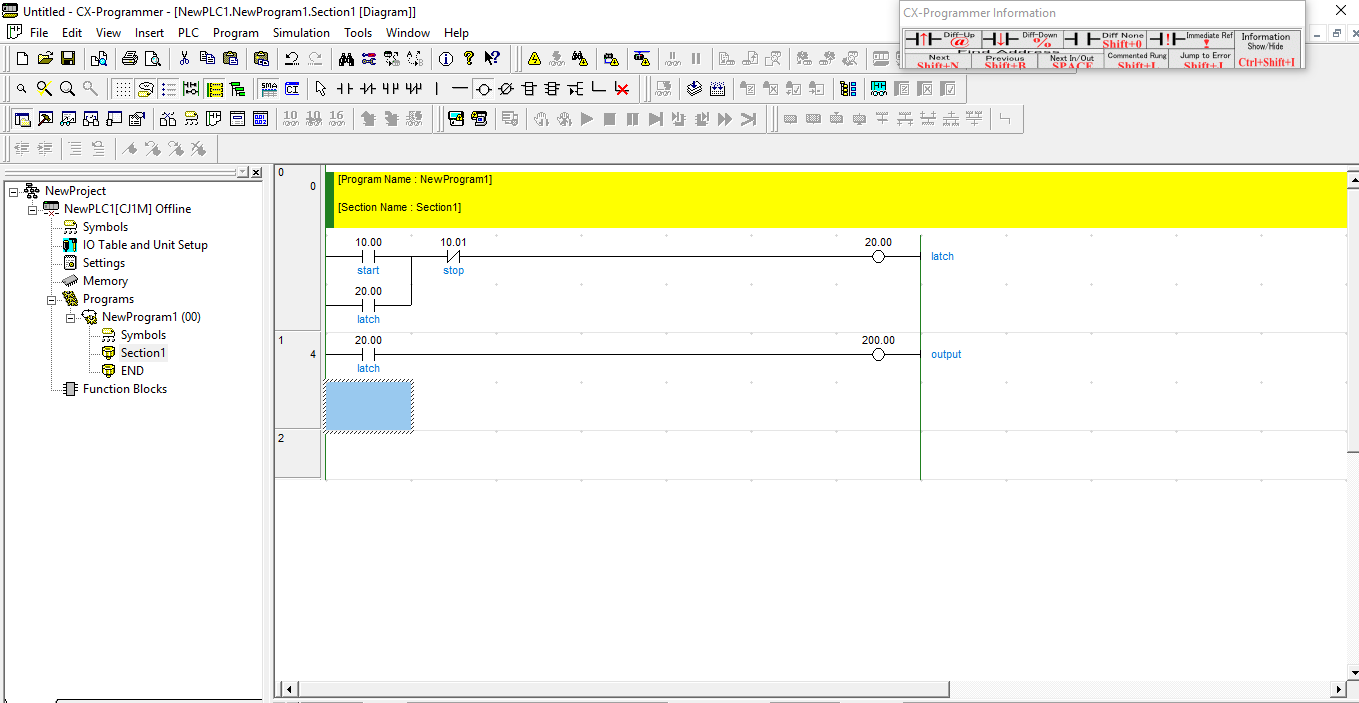Collapse the NewPLC1[CJ1M] Offline node
Image resolution: width=1359 pixels, height=703 pixels.
[x=32, y=209]
